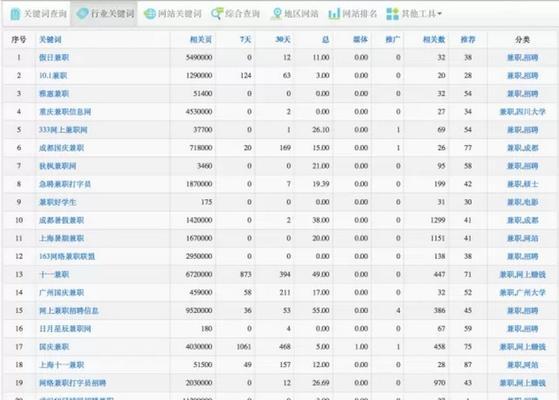Viewport: 559px width, 400px height.
Task: Go to the 地区网站 tab
Action: click(295, 14)
